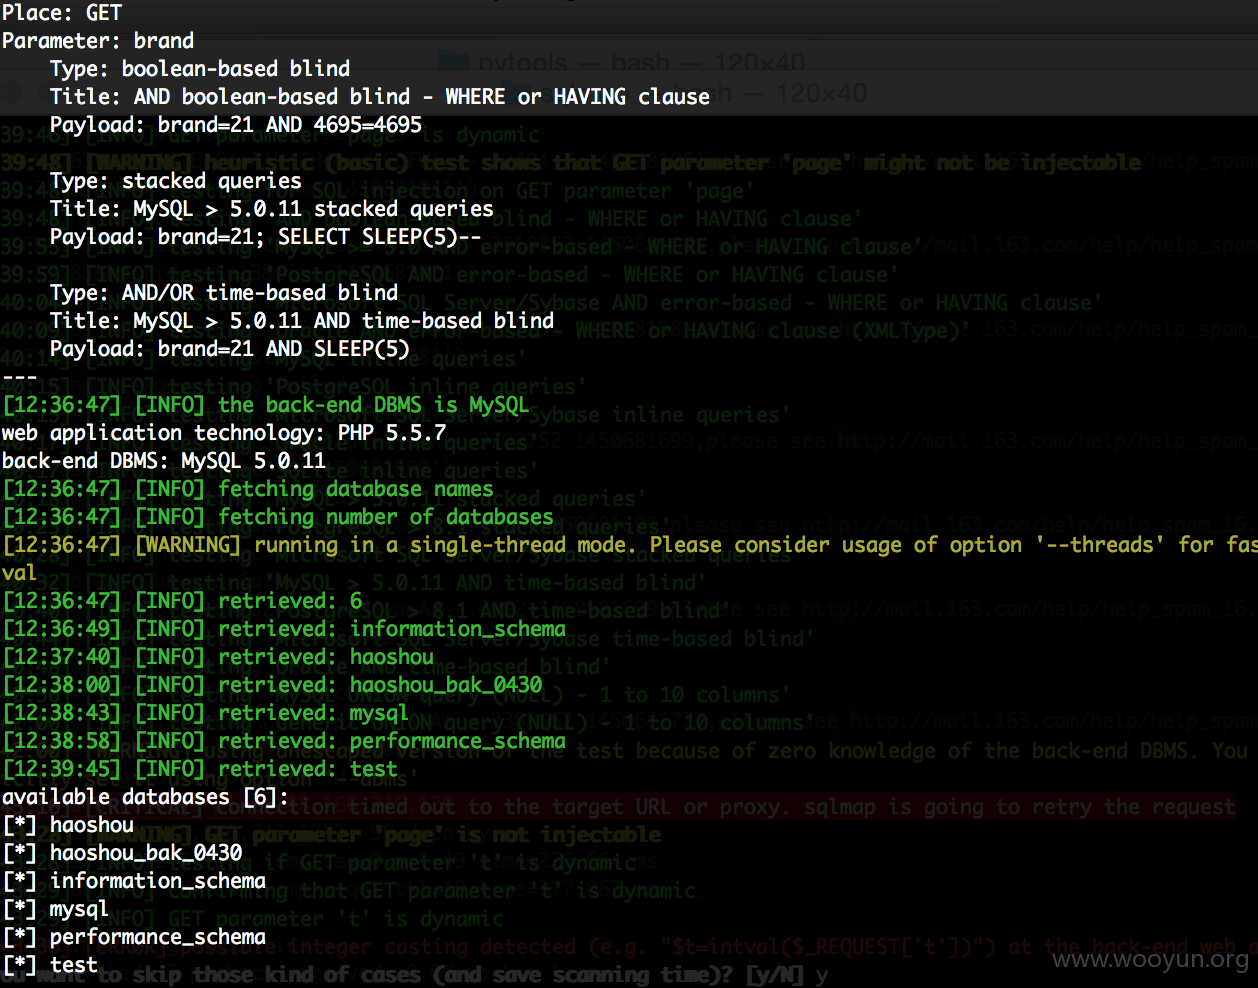Click '[*] performance_schema' database entry
The image size is (1258, 988).
134,937
